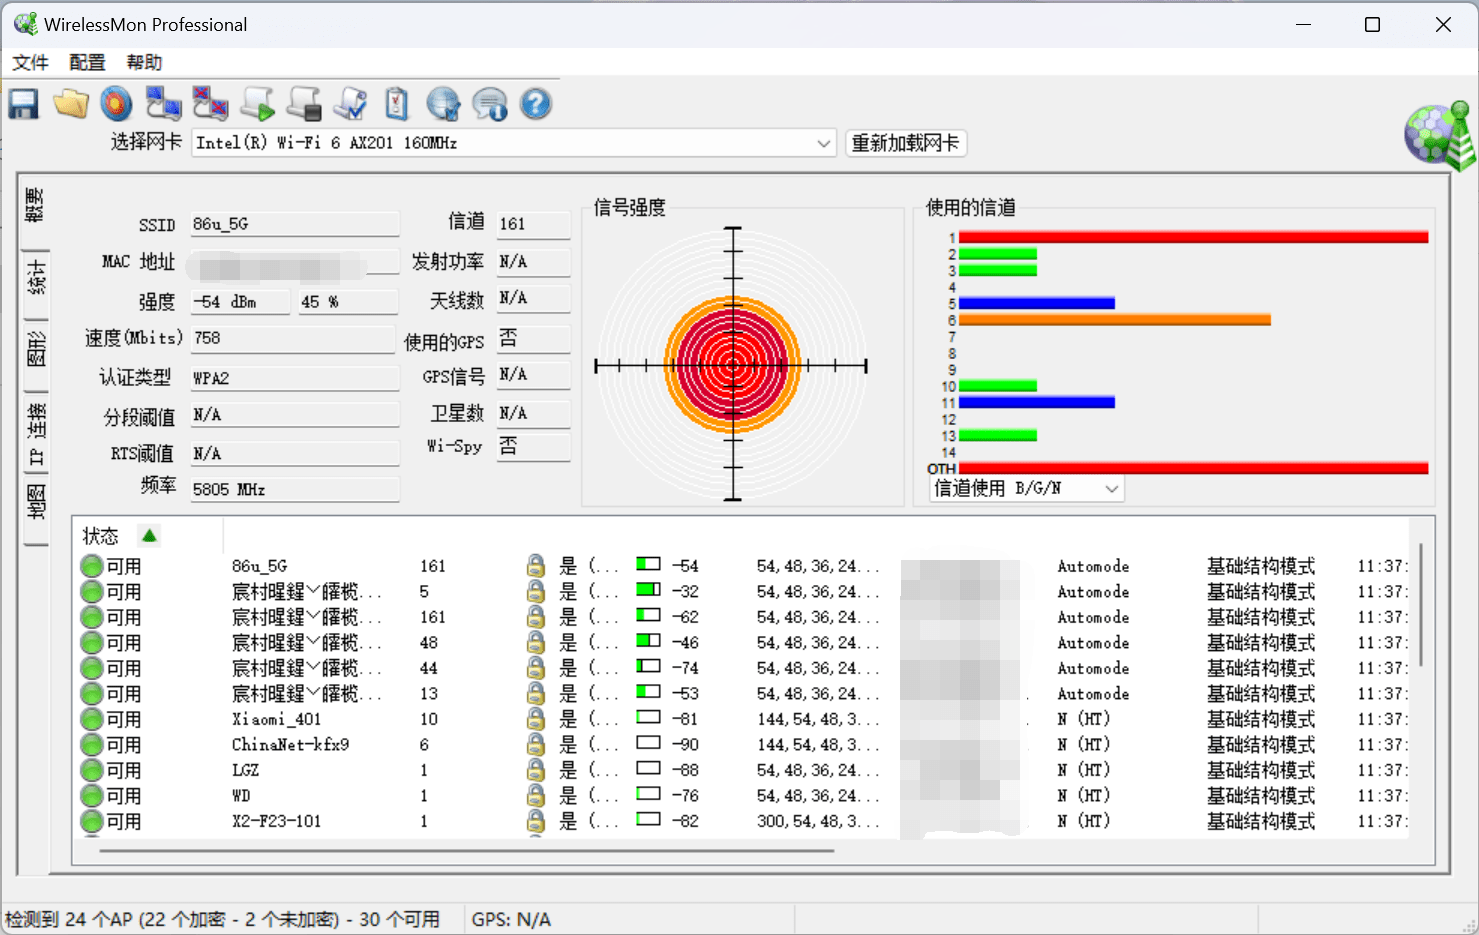Click the clipboard checklist toolbar icon

[x=397, y=104]
